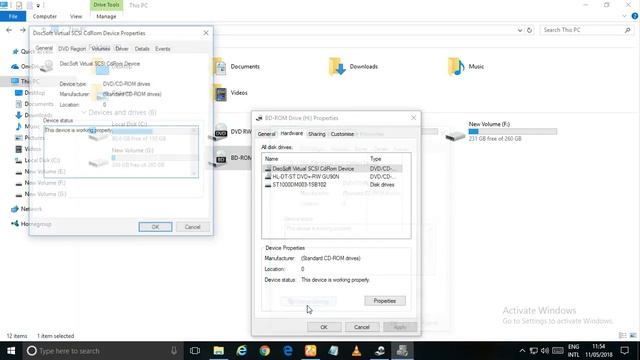The height and width of the screenshot is (360, 640).
Task: Click New Volume (F:) storage usage bar
Action: click(x=513, y=131)
